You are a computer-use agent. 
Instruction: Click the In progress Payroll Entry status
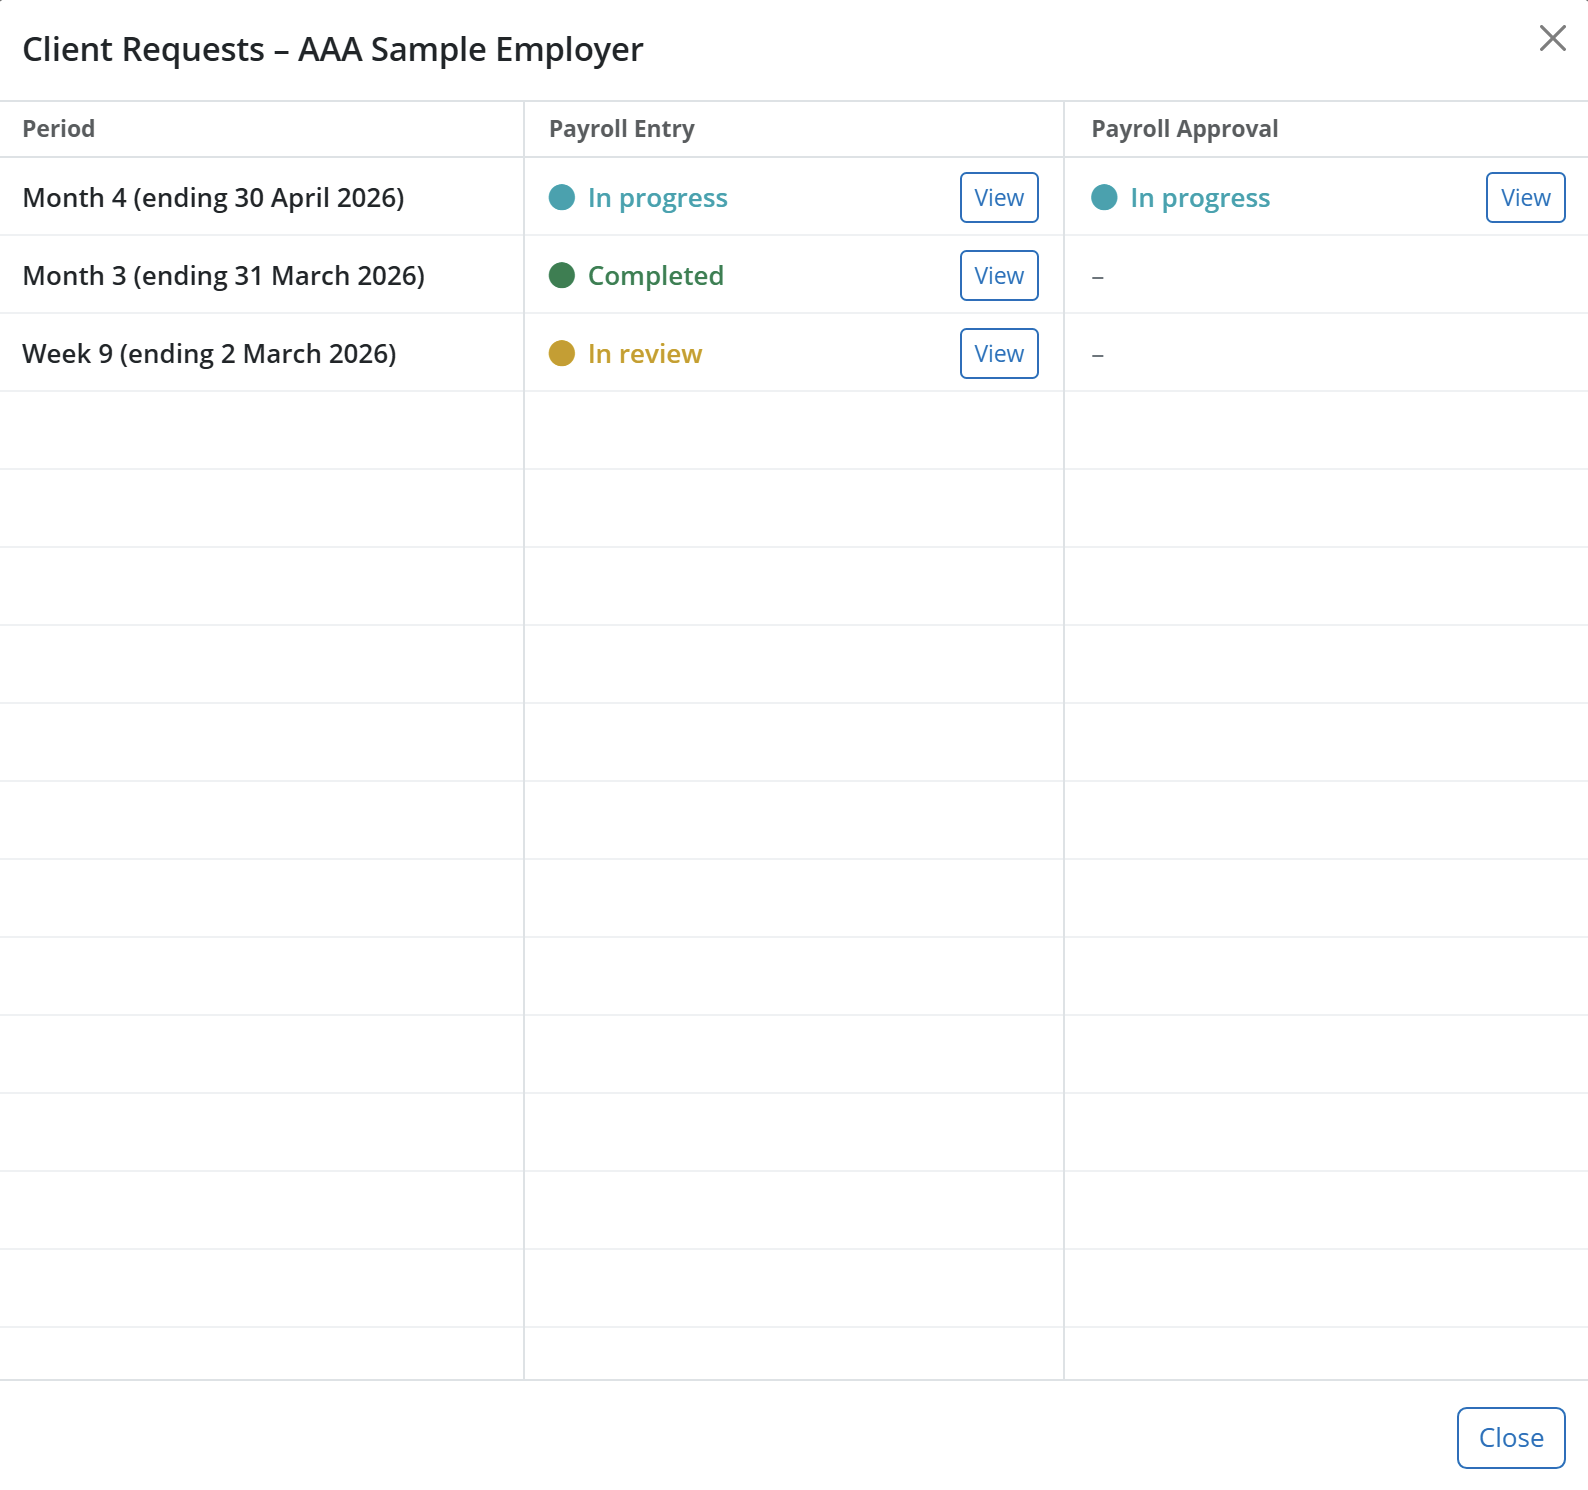657,198
